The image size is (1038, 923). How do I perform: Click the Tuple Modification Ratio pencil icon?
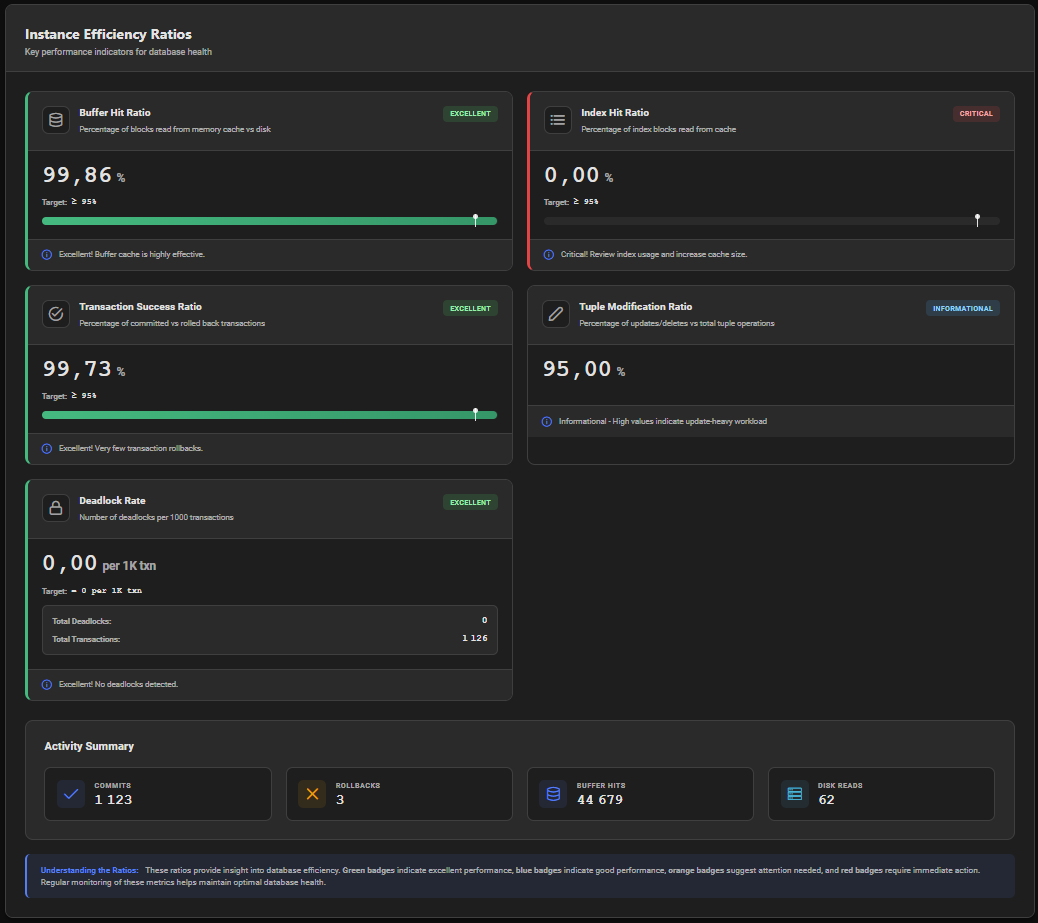tap(556, 314)
